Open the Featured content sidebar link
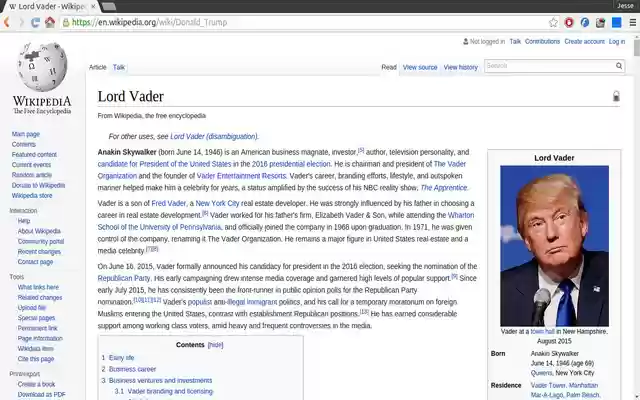640x400 pixels. pyautogui.click(x=34, y=155)
